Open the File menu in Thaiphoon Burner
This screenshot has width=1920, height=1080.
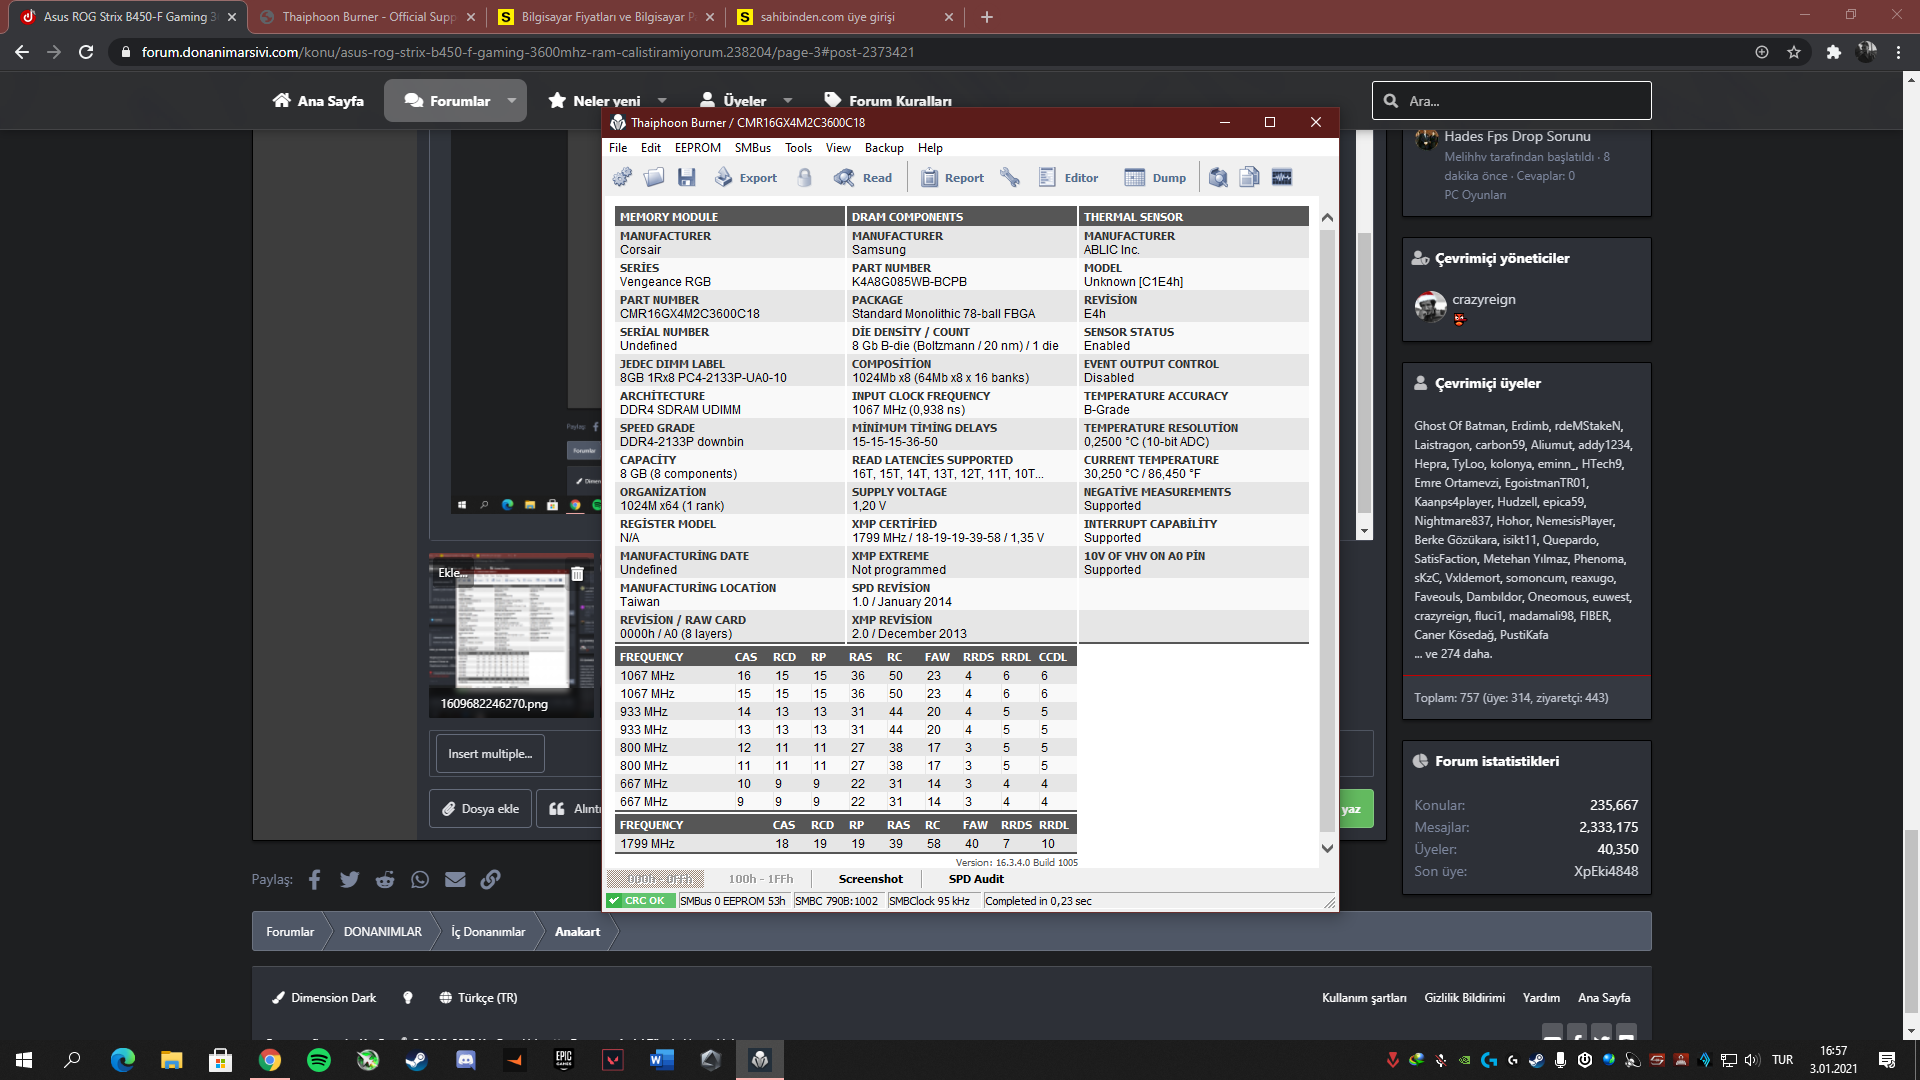(x=618, y=147)
